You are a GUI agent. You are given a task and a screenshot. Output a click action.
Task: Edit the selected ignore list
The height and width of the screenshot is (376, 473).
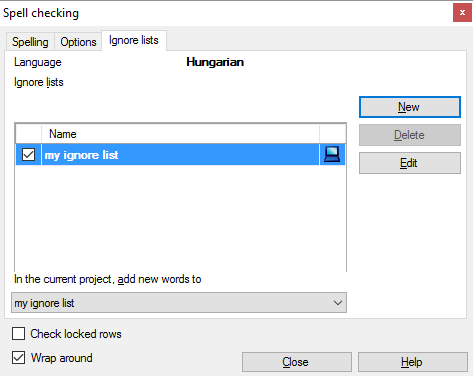coord(410,163)
